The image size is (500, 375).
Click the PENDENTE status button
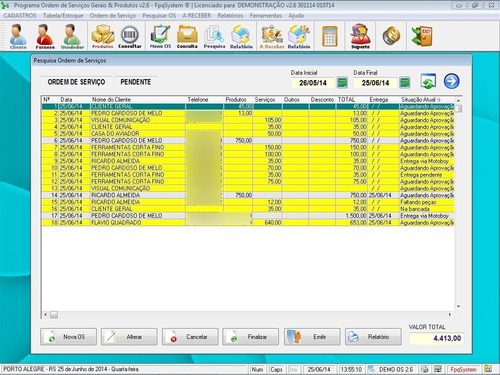tap(136, 82)
